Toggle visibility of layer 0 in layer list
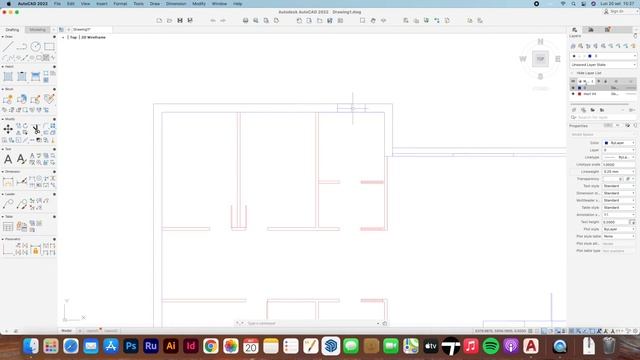The height and width of the screenshot is (360, 640). point(573,88)
